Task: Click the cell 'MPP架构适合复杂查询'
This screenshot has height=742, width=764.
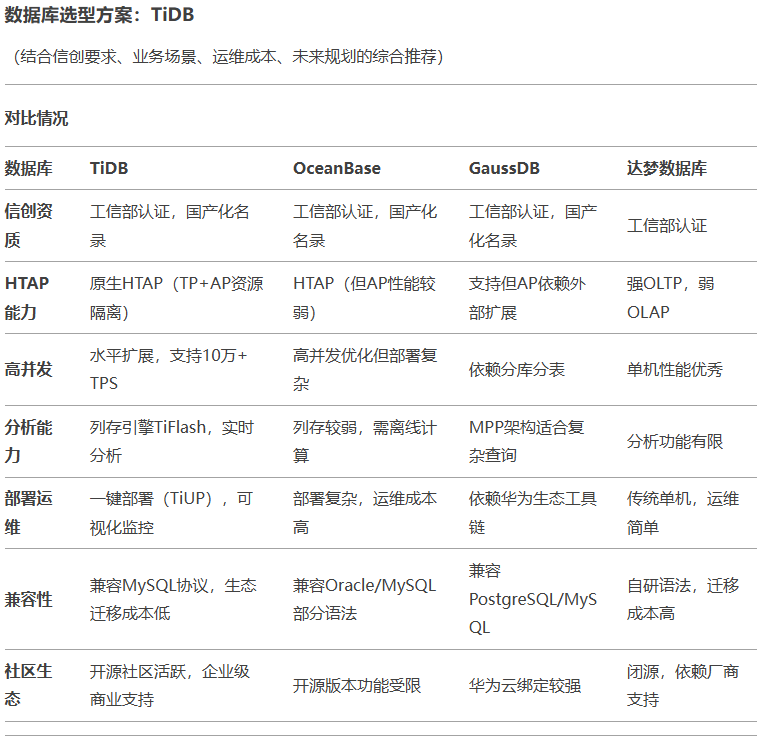Action: pos(526,441)
